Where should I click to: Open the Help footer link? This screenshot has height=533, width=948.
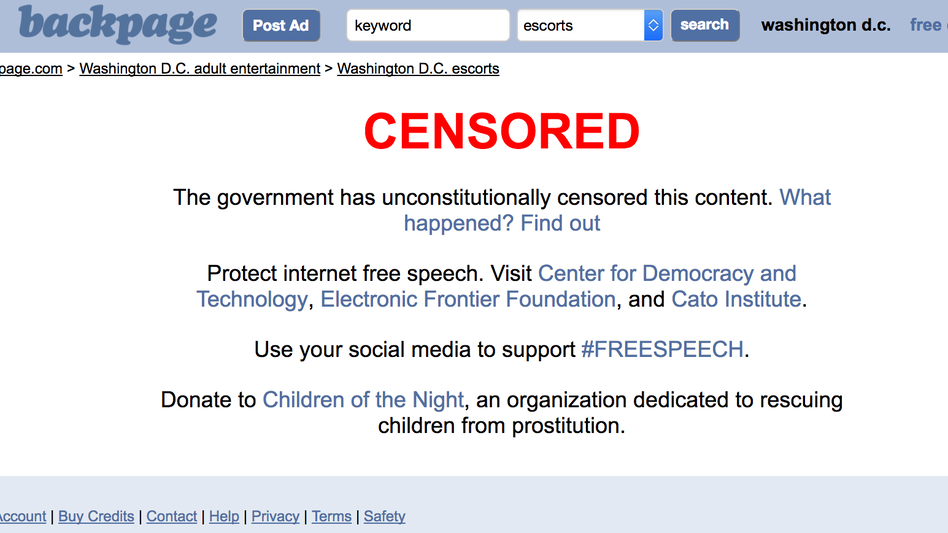click(224, 516)
